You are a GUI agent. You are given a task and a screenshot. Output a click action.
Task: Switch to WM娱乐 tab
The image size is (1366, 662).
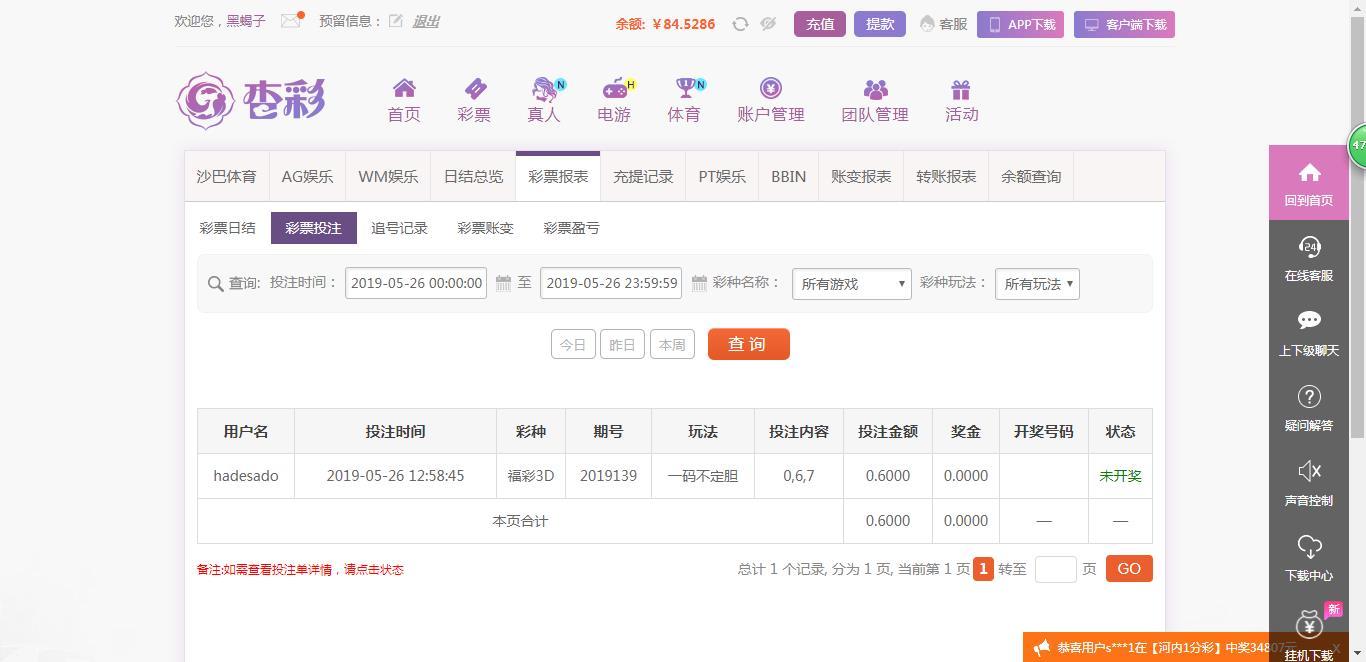point(388,177)
